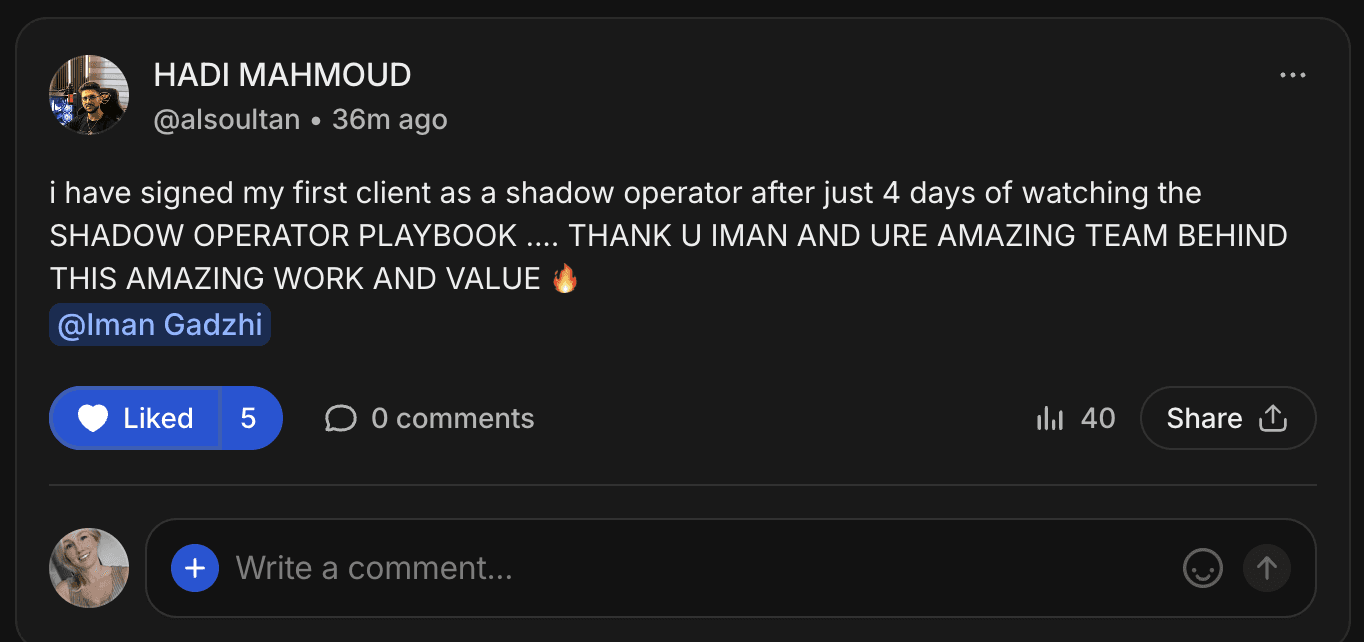Open the emoji picker smiley icon
This screenshot has height=642, width=1364.
[1203, 568]
